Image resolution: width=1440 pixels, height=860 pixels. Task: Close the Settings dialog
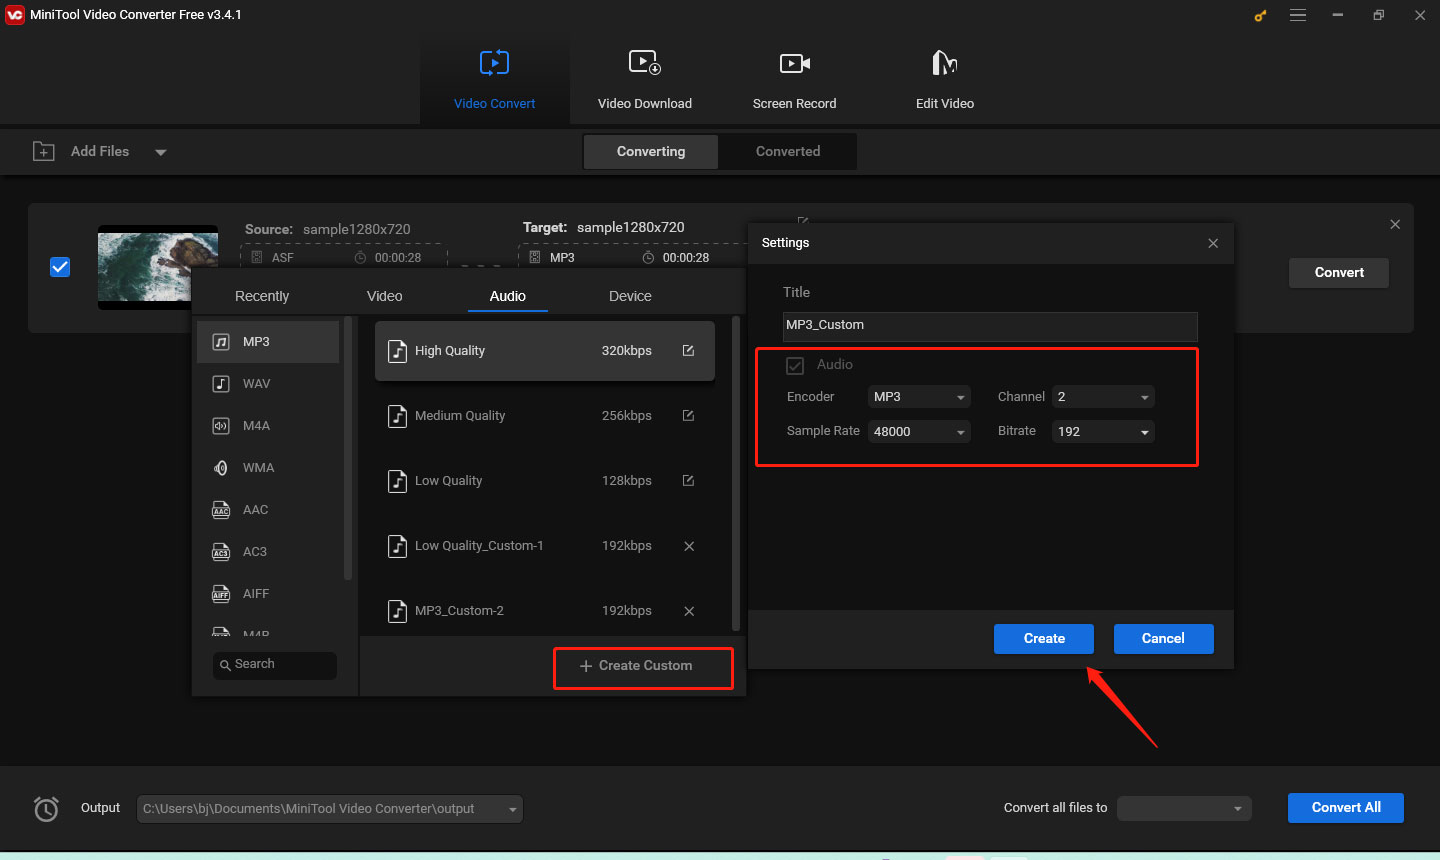pos(1213,243)
